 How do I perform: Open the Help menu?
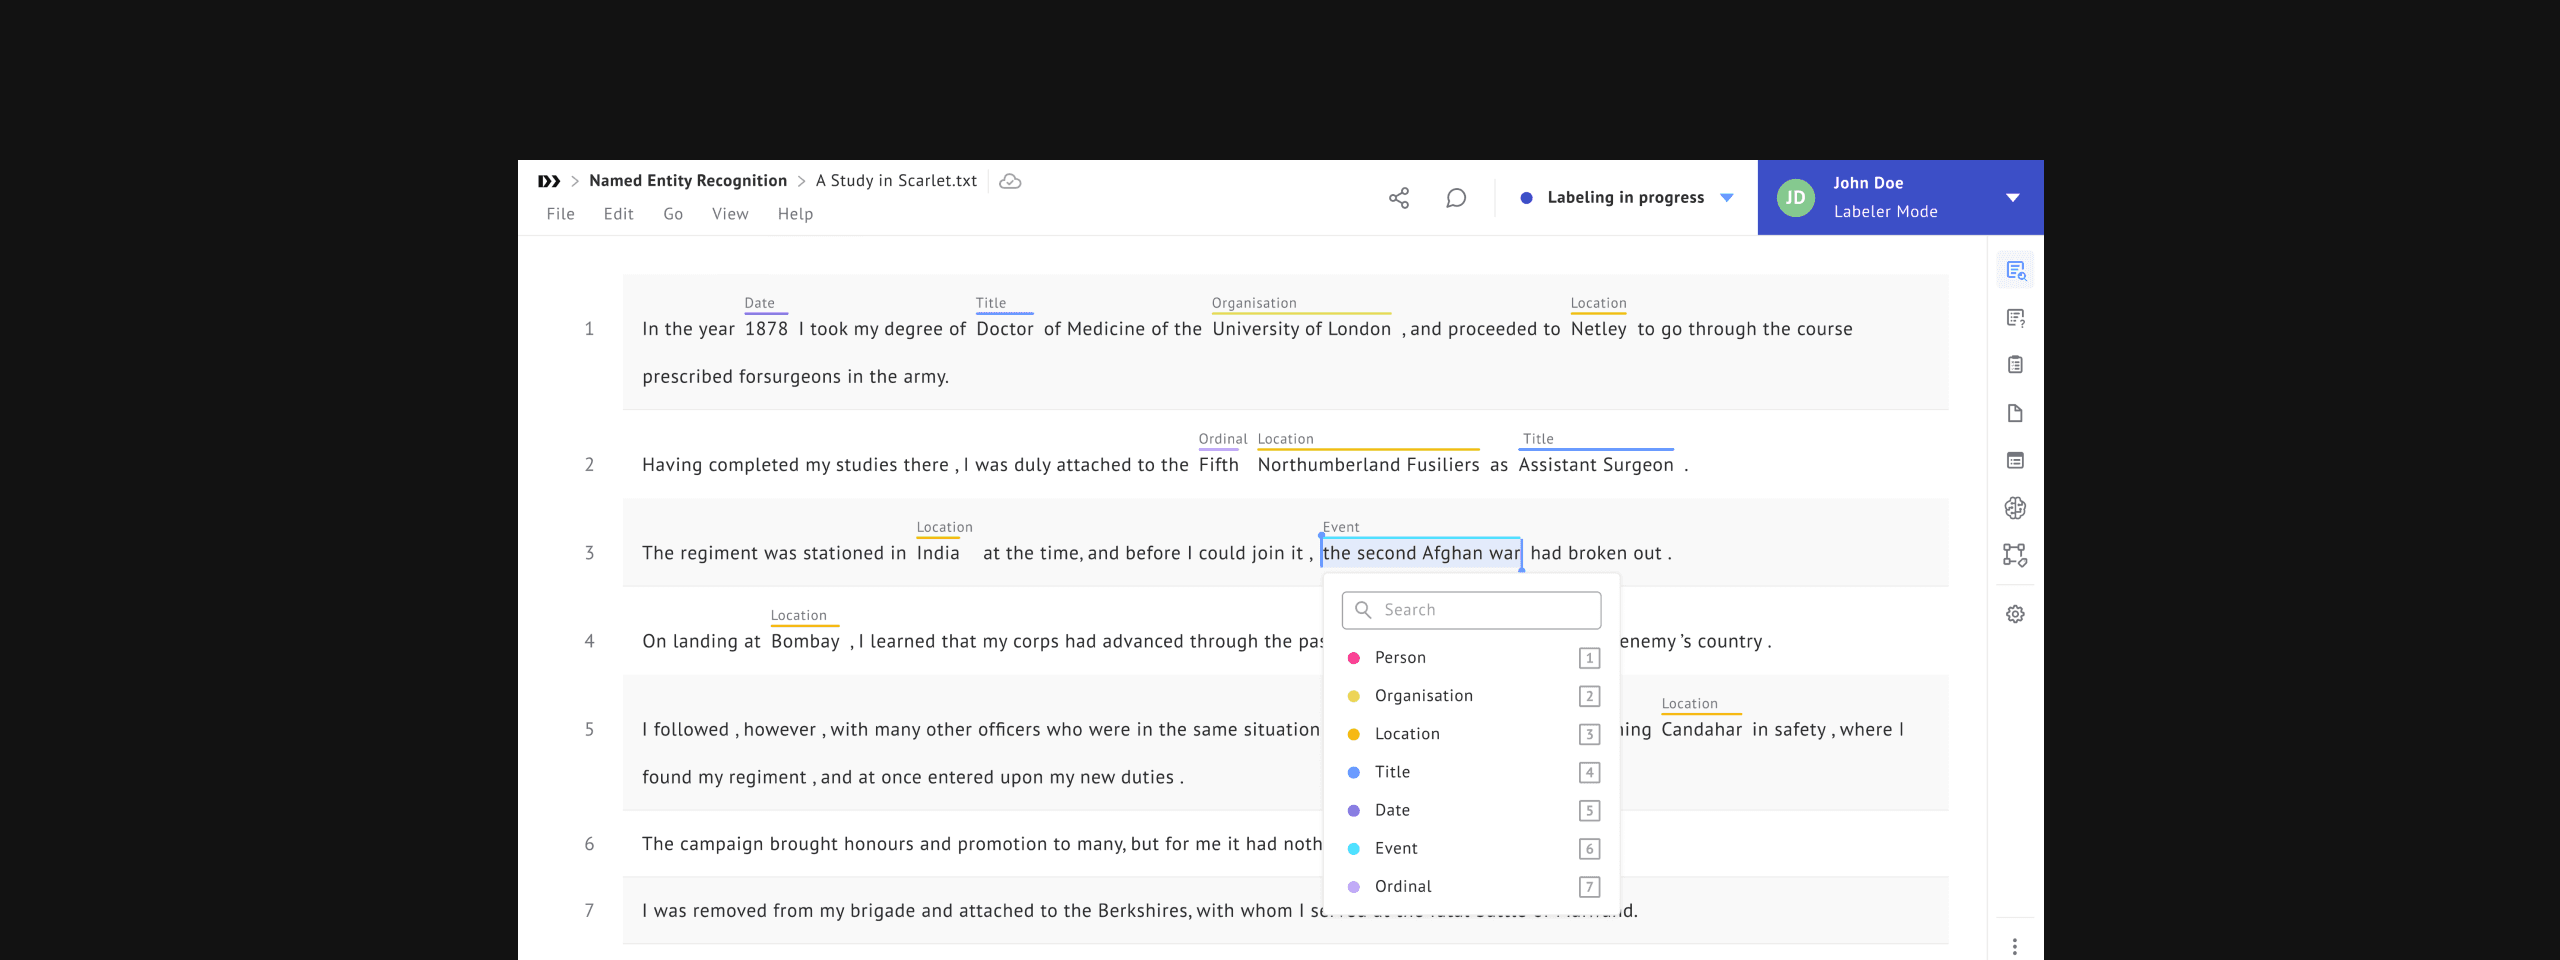click(795, 214)
